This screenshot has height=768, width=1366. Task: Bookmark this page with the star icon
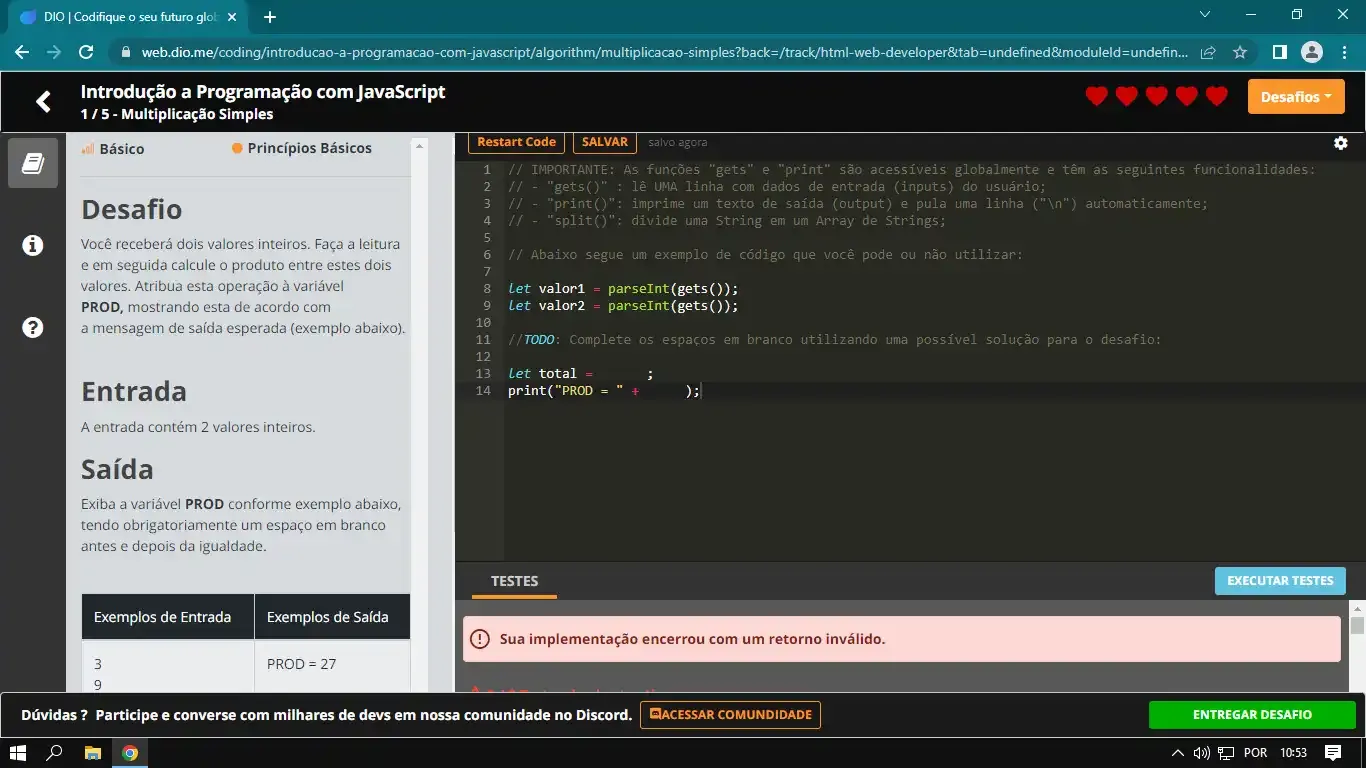click(x=1240, y=52)
